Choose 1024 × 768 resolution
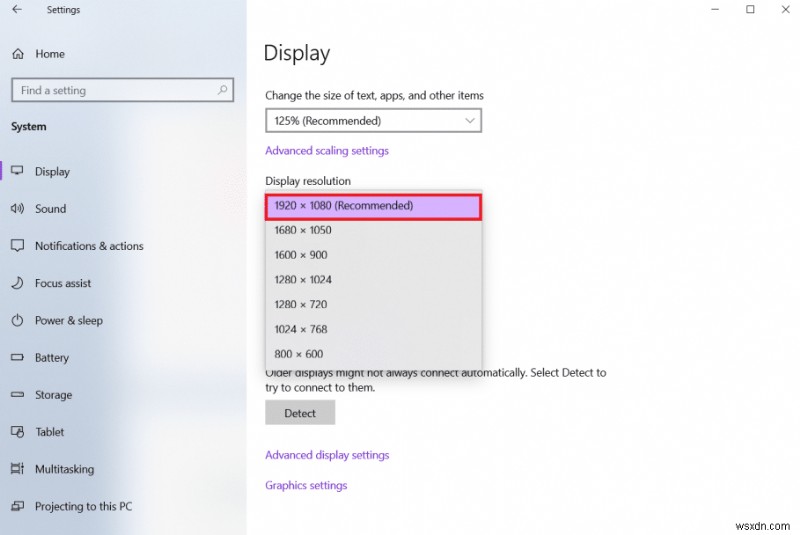 click(x=373, y=329)
